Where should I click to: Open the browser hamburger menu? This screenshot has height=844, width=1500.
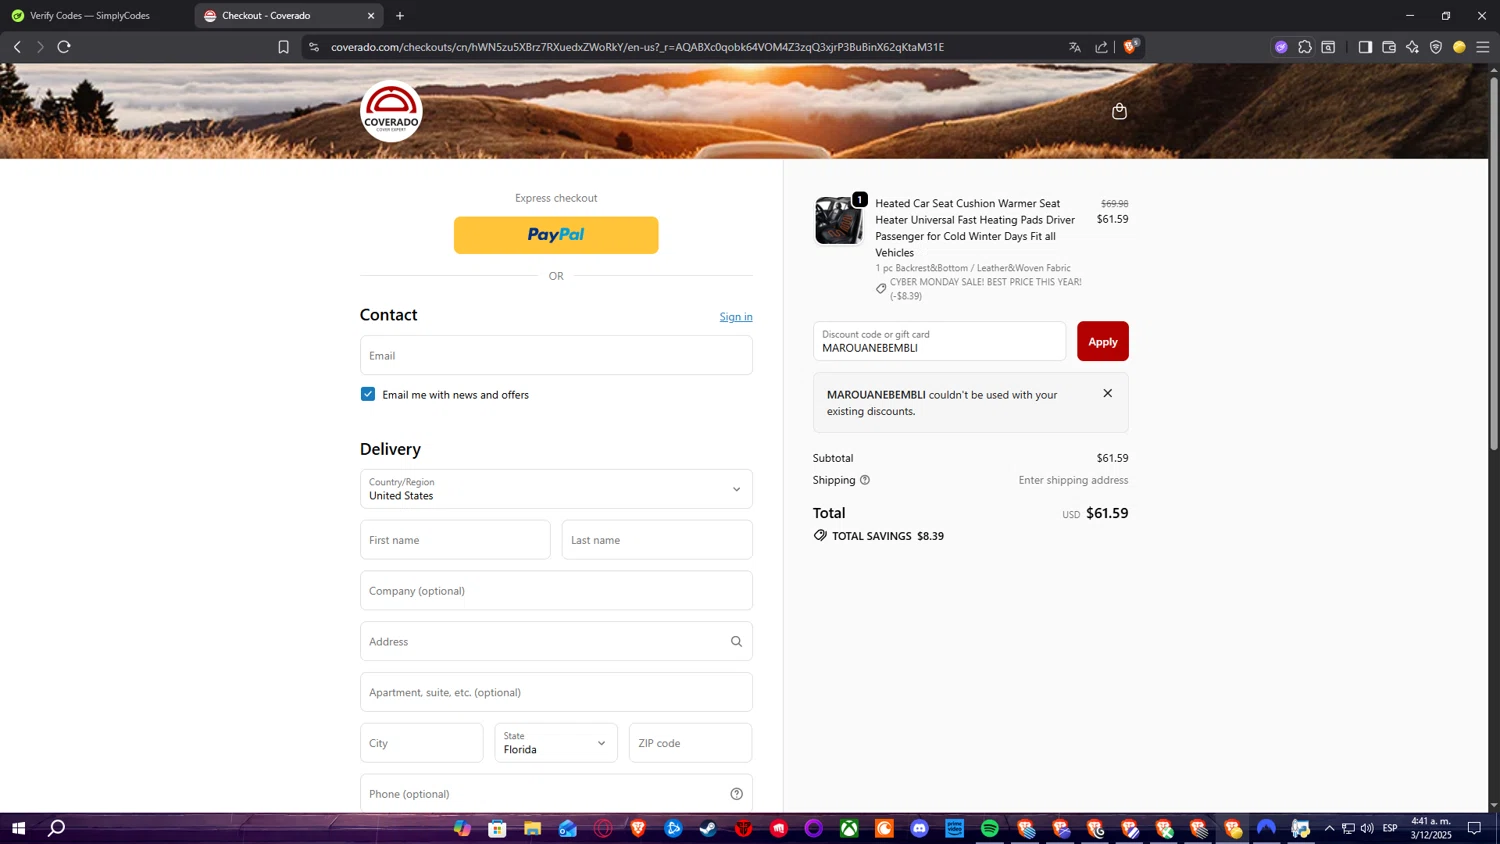point(1483,47)
